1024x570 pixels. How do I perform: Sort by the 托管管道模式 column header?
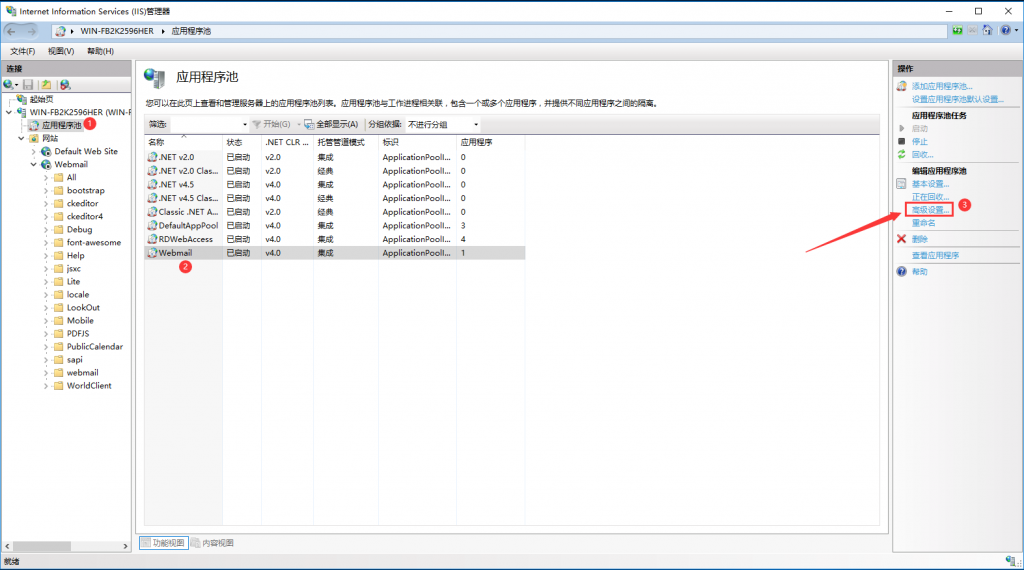(345, 142)
